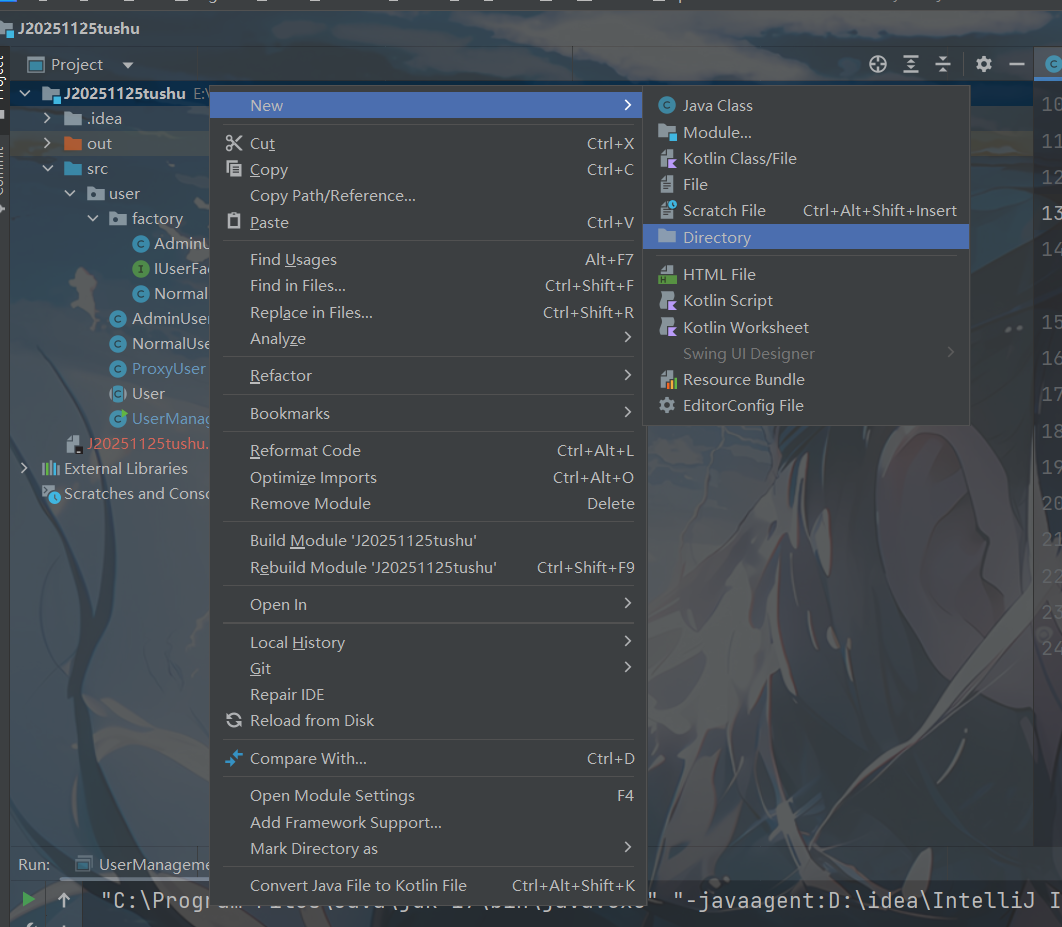Expand the External Libraries node chevron
This screenshot has height=927, width=1062.
tap(24, 468)
